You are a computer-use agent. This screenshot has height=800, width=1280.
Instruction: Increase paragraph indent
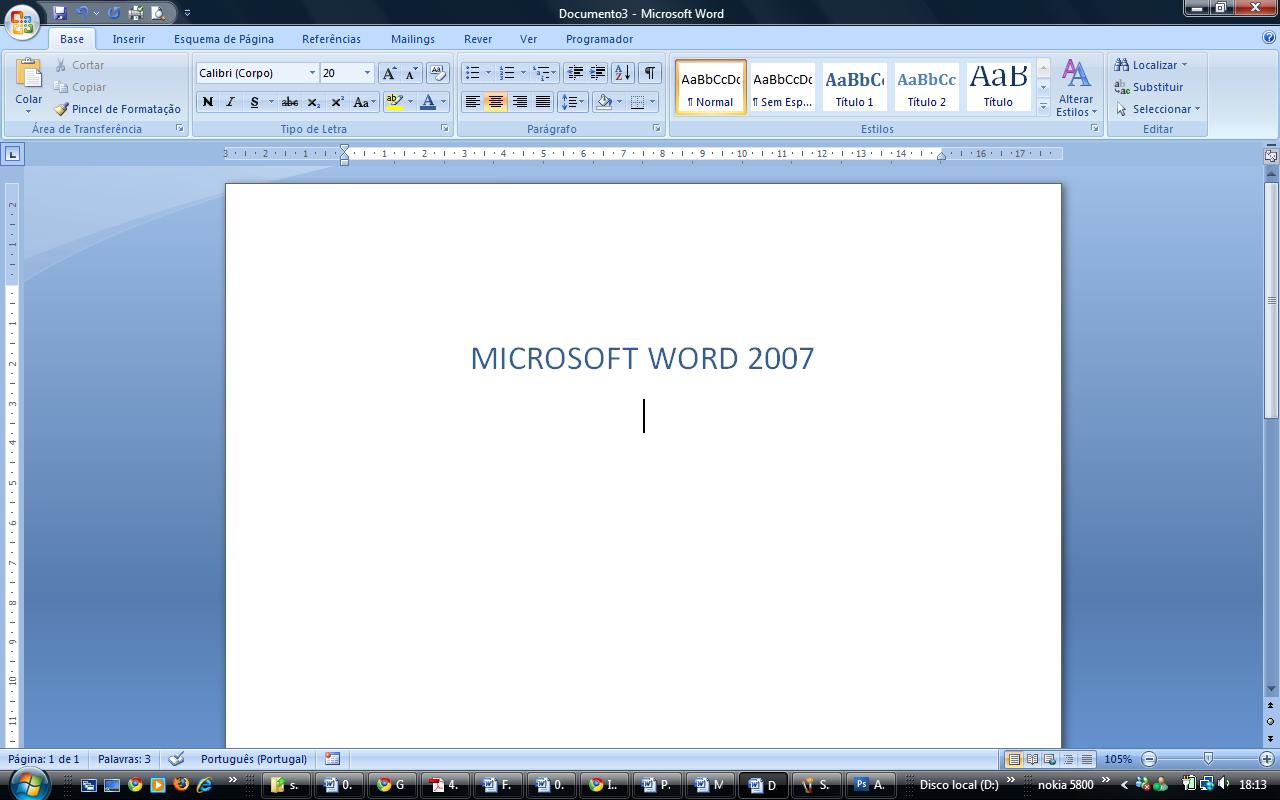point(598,73)
